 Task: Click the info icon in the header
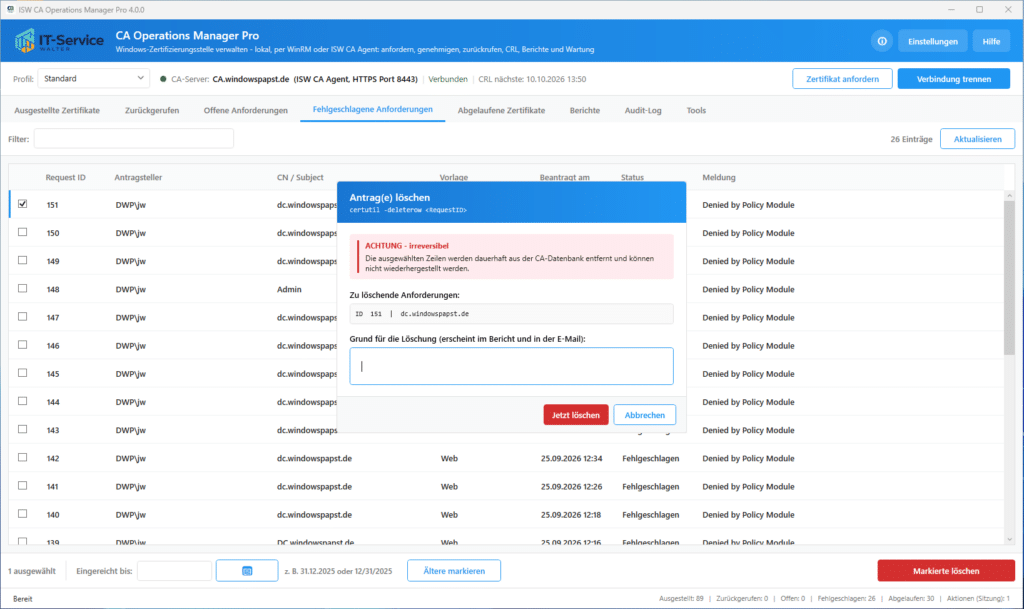click(x=882, y=41)
